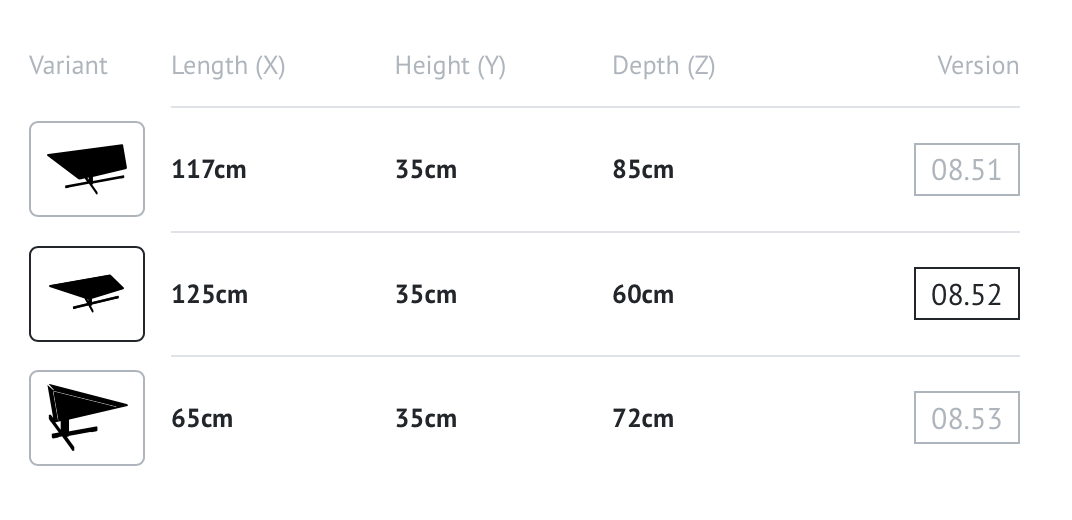Click the 35cm height in second row

tap(426, 295)
